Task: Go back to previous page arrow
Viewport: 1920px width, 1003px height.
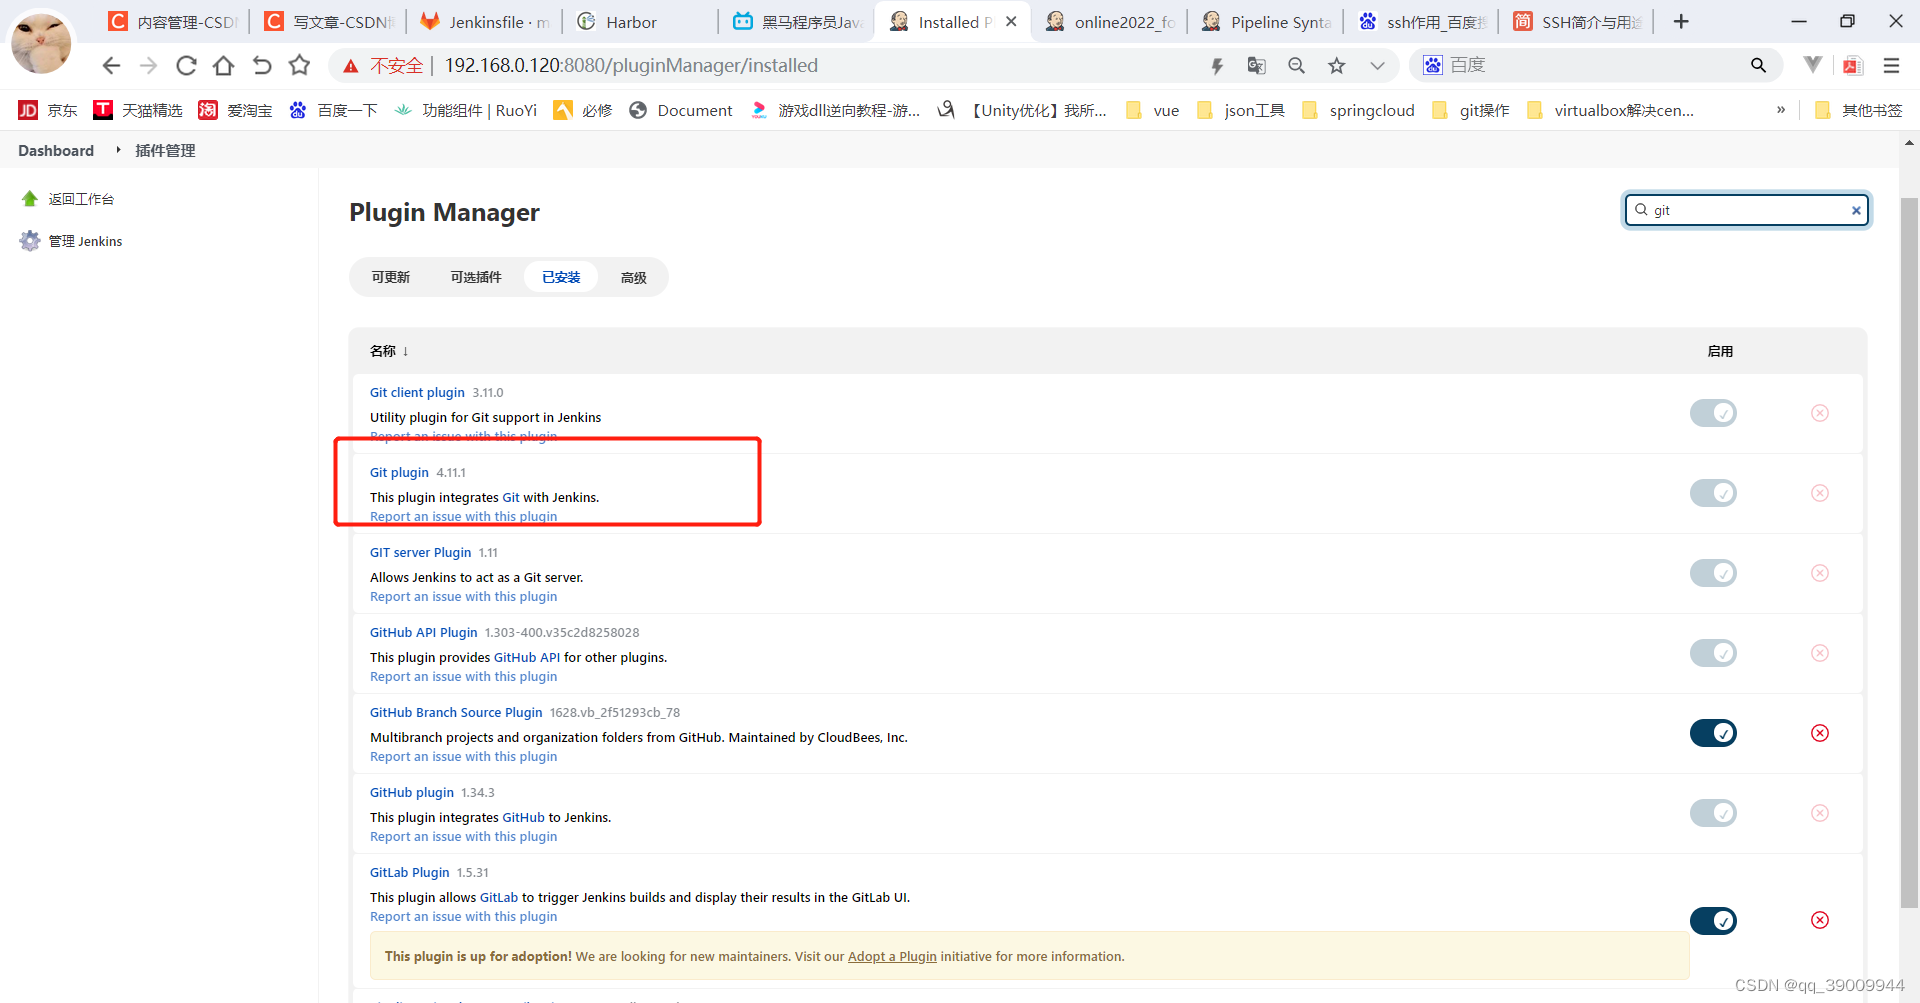Action: [x=111, y=66]
